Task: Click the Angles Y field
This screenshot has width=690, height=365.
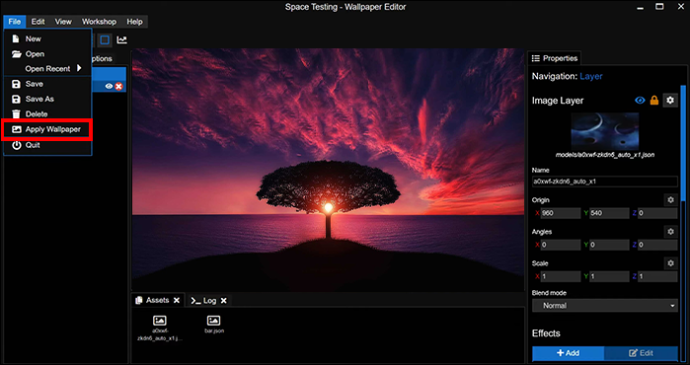Action: tap(609, 245)
